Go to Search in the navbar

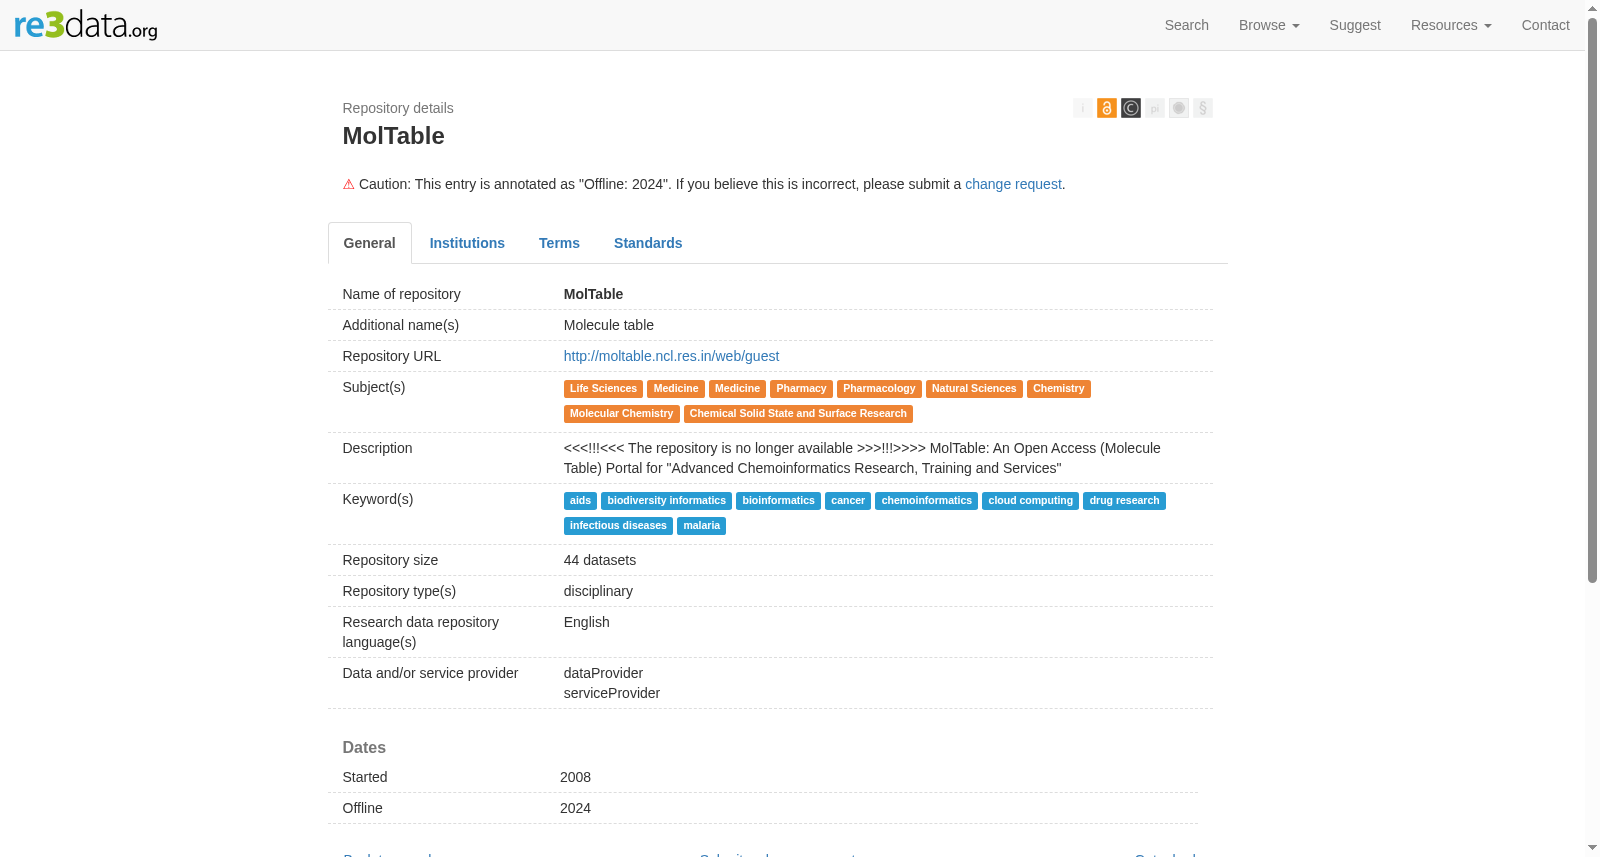pos(1187,25)
